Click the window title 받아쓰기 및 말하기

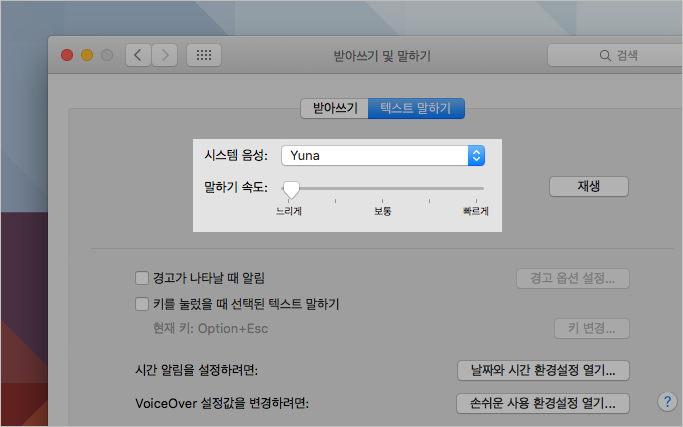(x=382, y=56)
